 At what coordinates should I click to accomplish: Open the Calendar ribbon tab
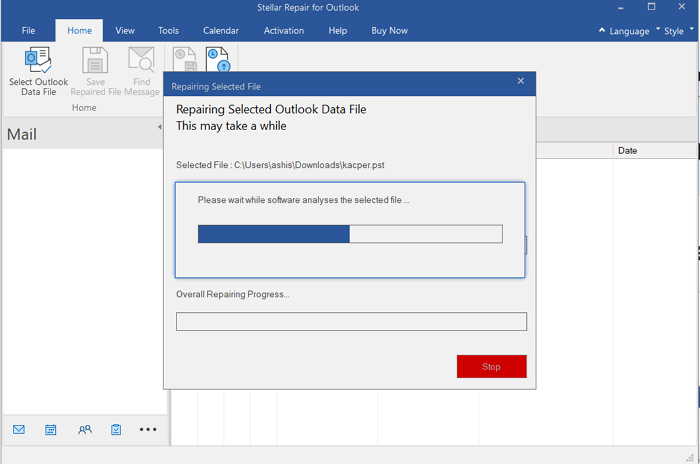tap(221, 30)
